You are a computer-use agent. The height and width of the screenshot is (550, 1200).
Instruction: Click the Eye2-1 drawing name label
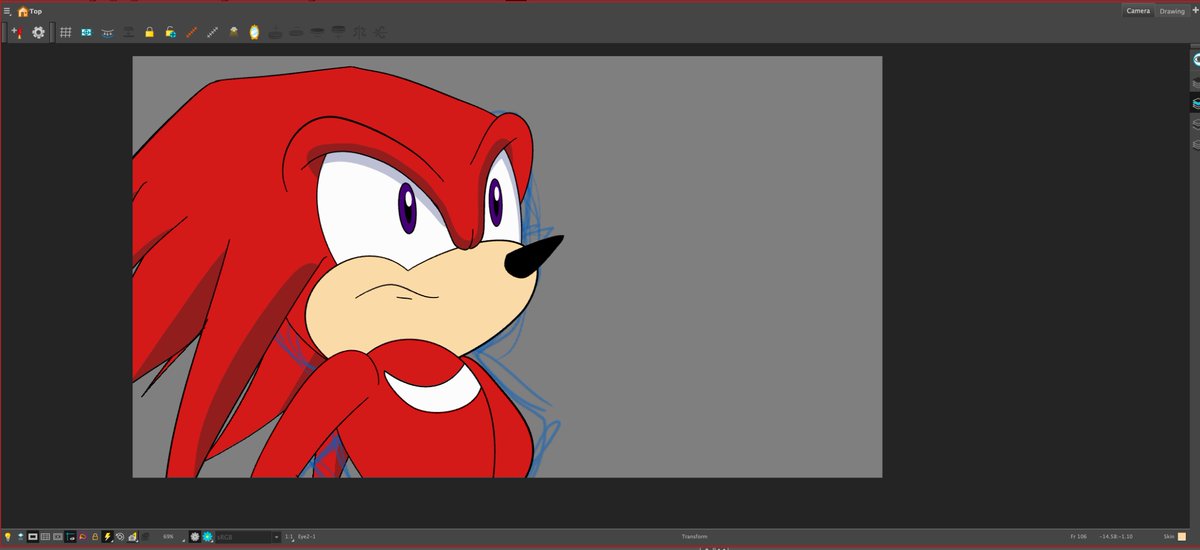pos(306,537)
